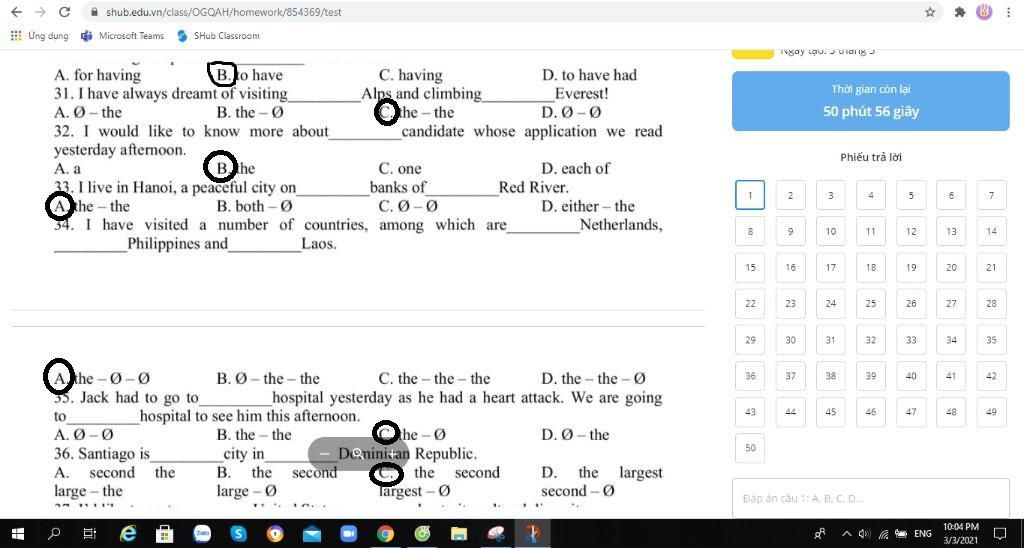The height and width of the screenshot is (548, 1024).
Task: Jump to question 33 in the answer sheet
Action: tap(911, 340)
